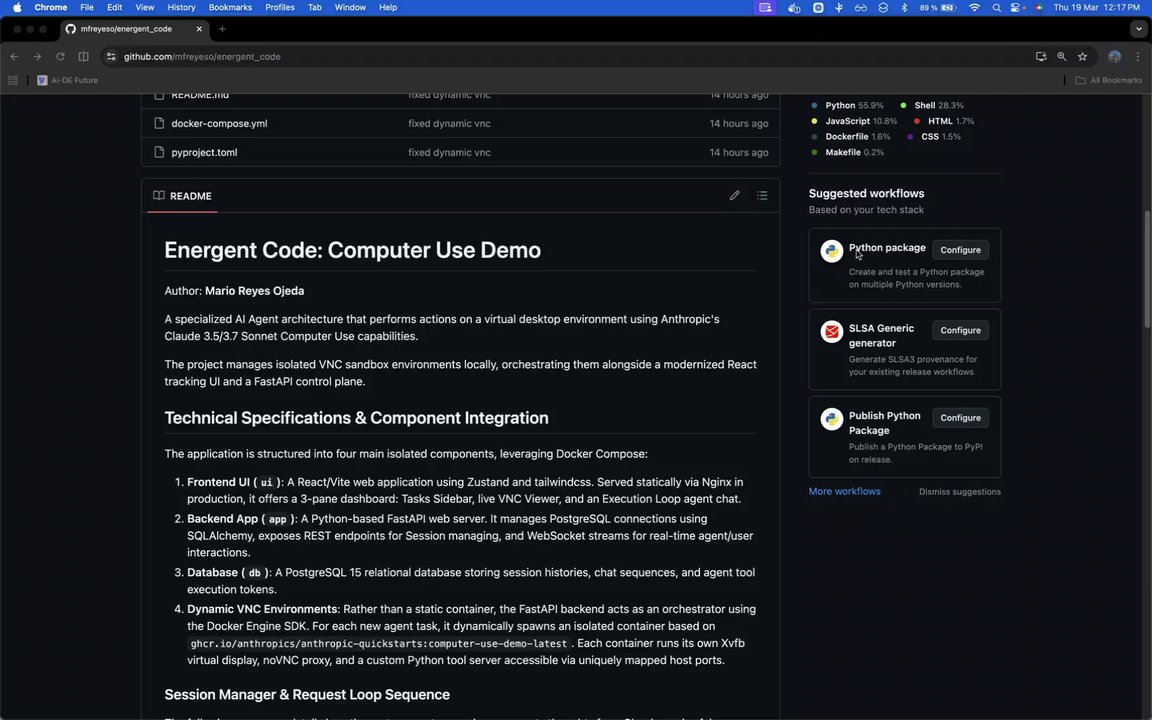Open the Bluetooth status menu
This screenshot has height=720, width=1152.
(904, 7)
